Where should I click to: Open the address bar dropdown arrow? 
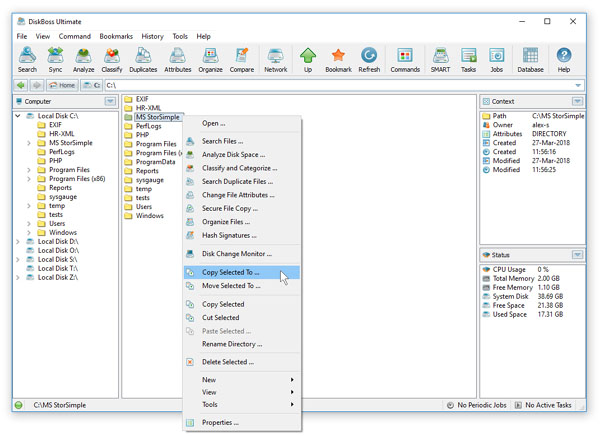(578, 85)
